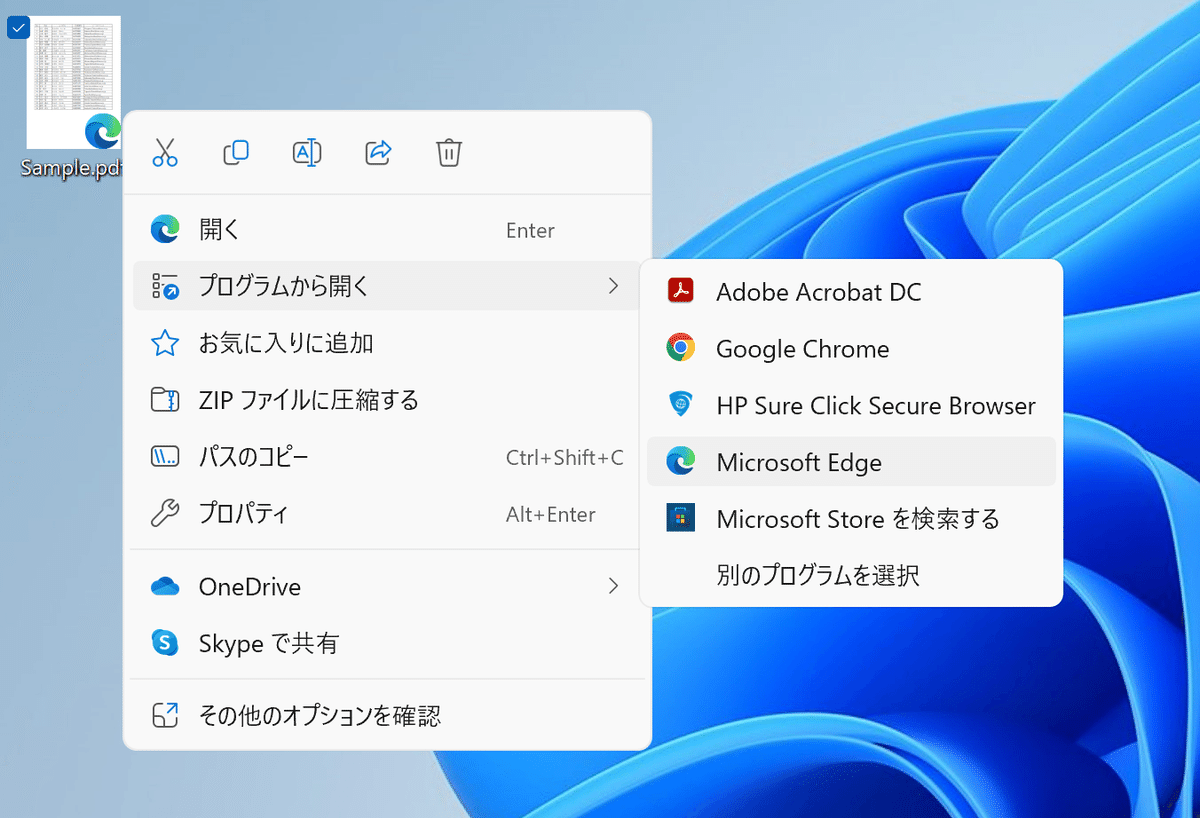Click the open-with list icon
The width and height of the screenshot is (1200, 818).
point(165,287)
